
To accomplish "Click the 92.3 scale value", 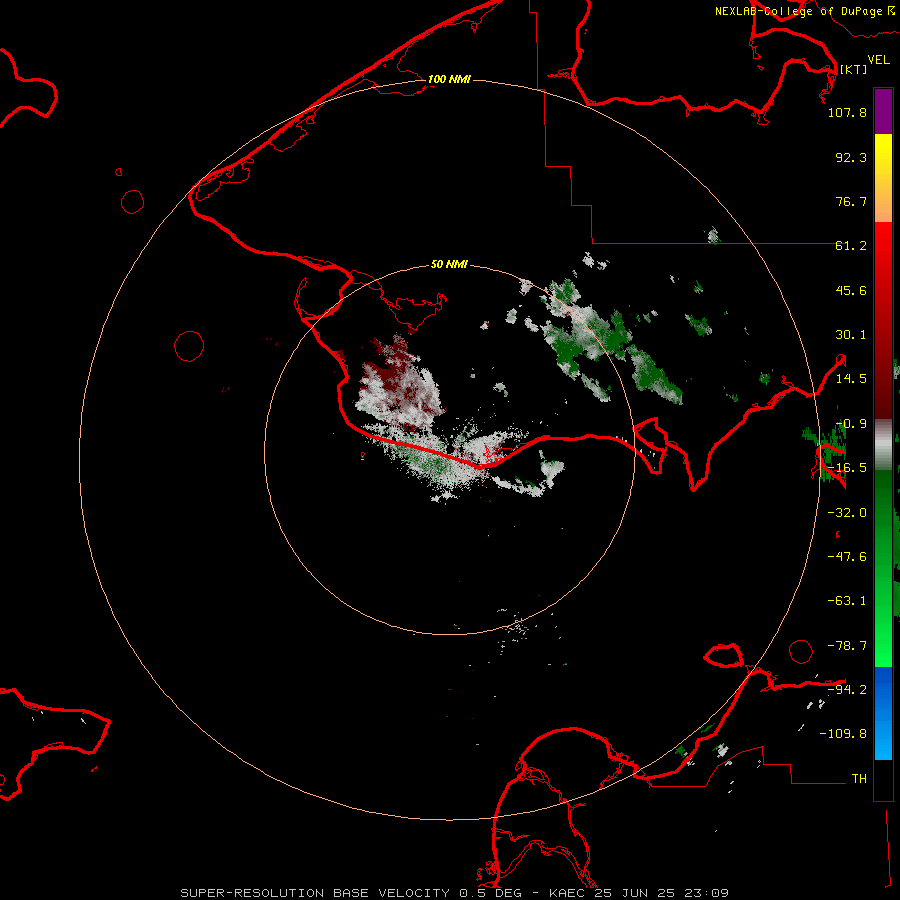I will pos(851,157).
